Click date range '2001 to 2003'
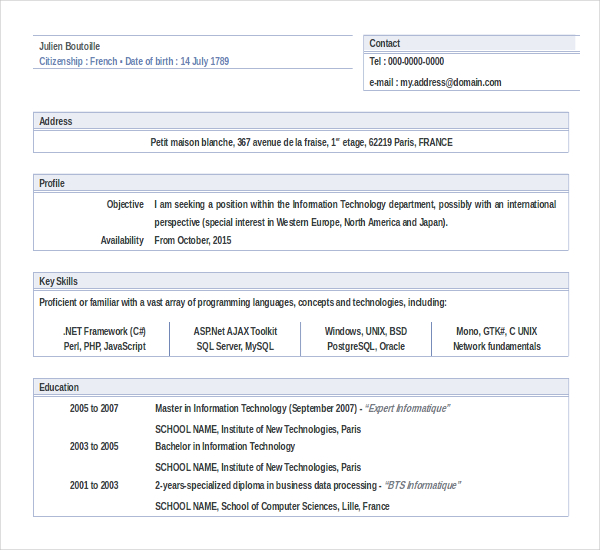This screenshot has width=600, height=550. coord(94,485)
